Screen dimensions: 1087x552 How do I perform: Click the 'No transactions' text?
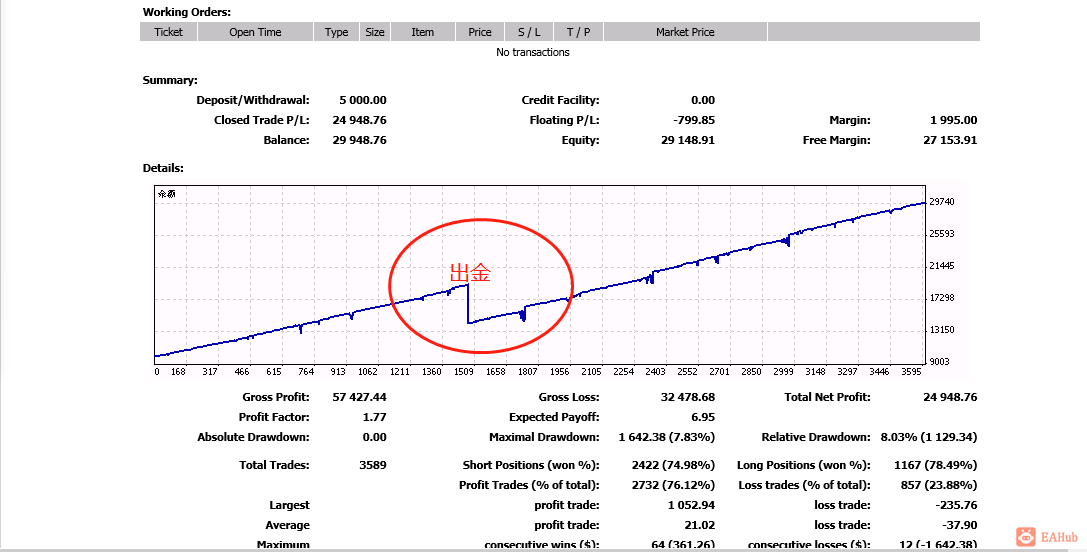coord(532,52)
